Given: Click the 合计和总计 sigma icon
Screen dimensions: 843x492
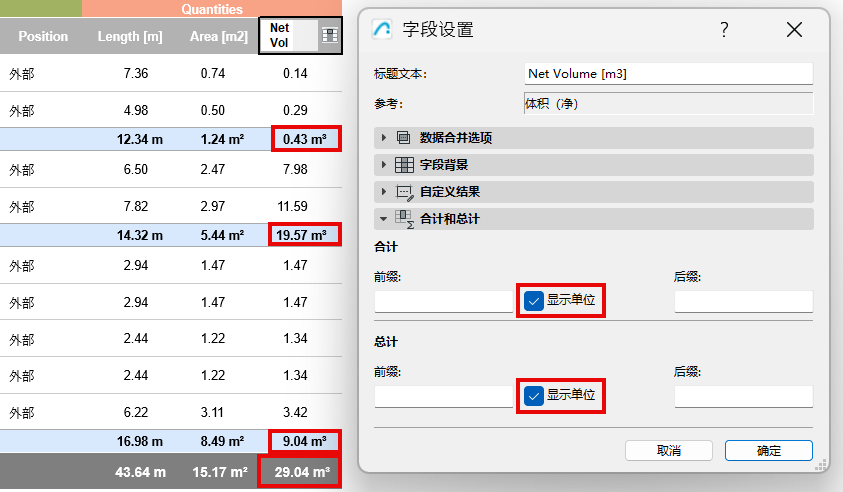Looking at the screenshot, I should [404, 218].
